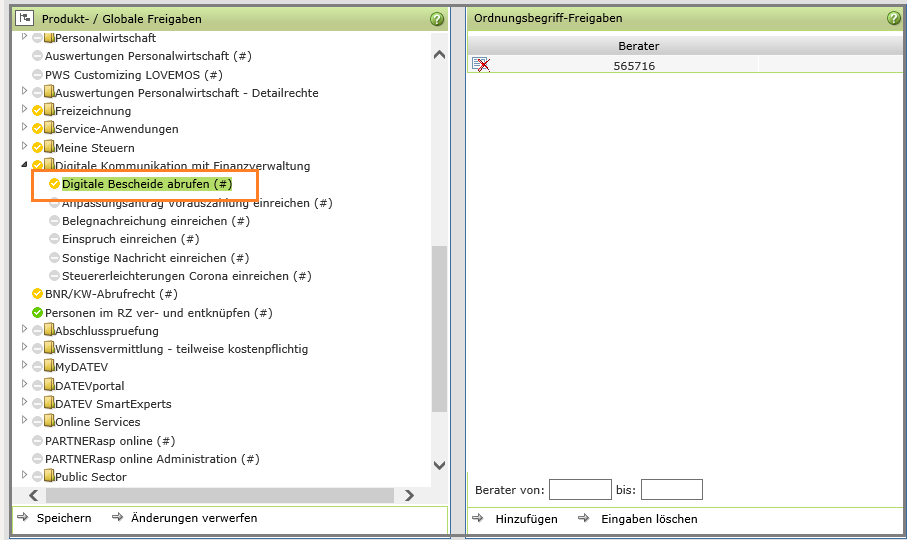Toggle status circle of Sonstige Nachricht einreichen
The image size is (907, 540).
[x=54, y=257]
